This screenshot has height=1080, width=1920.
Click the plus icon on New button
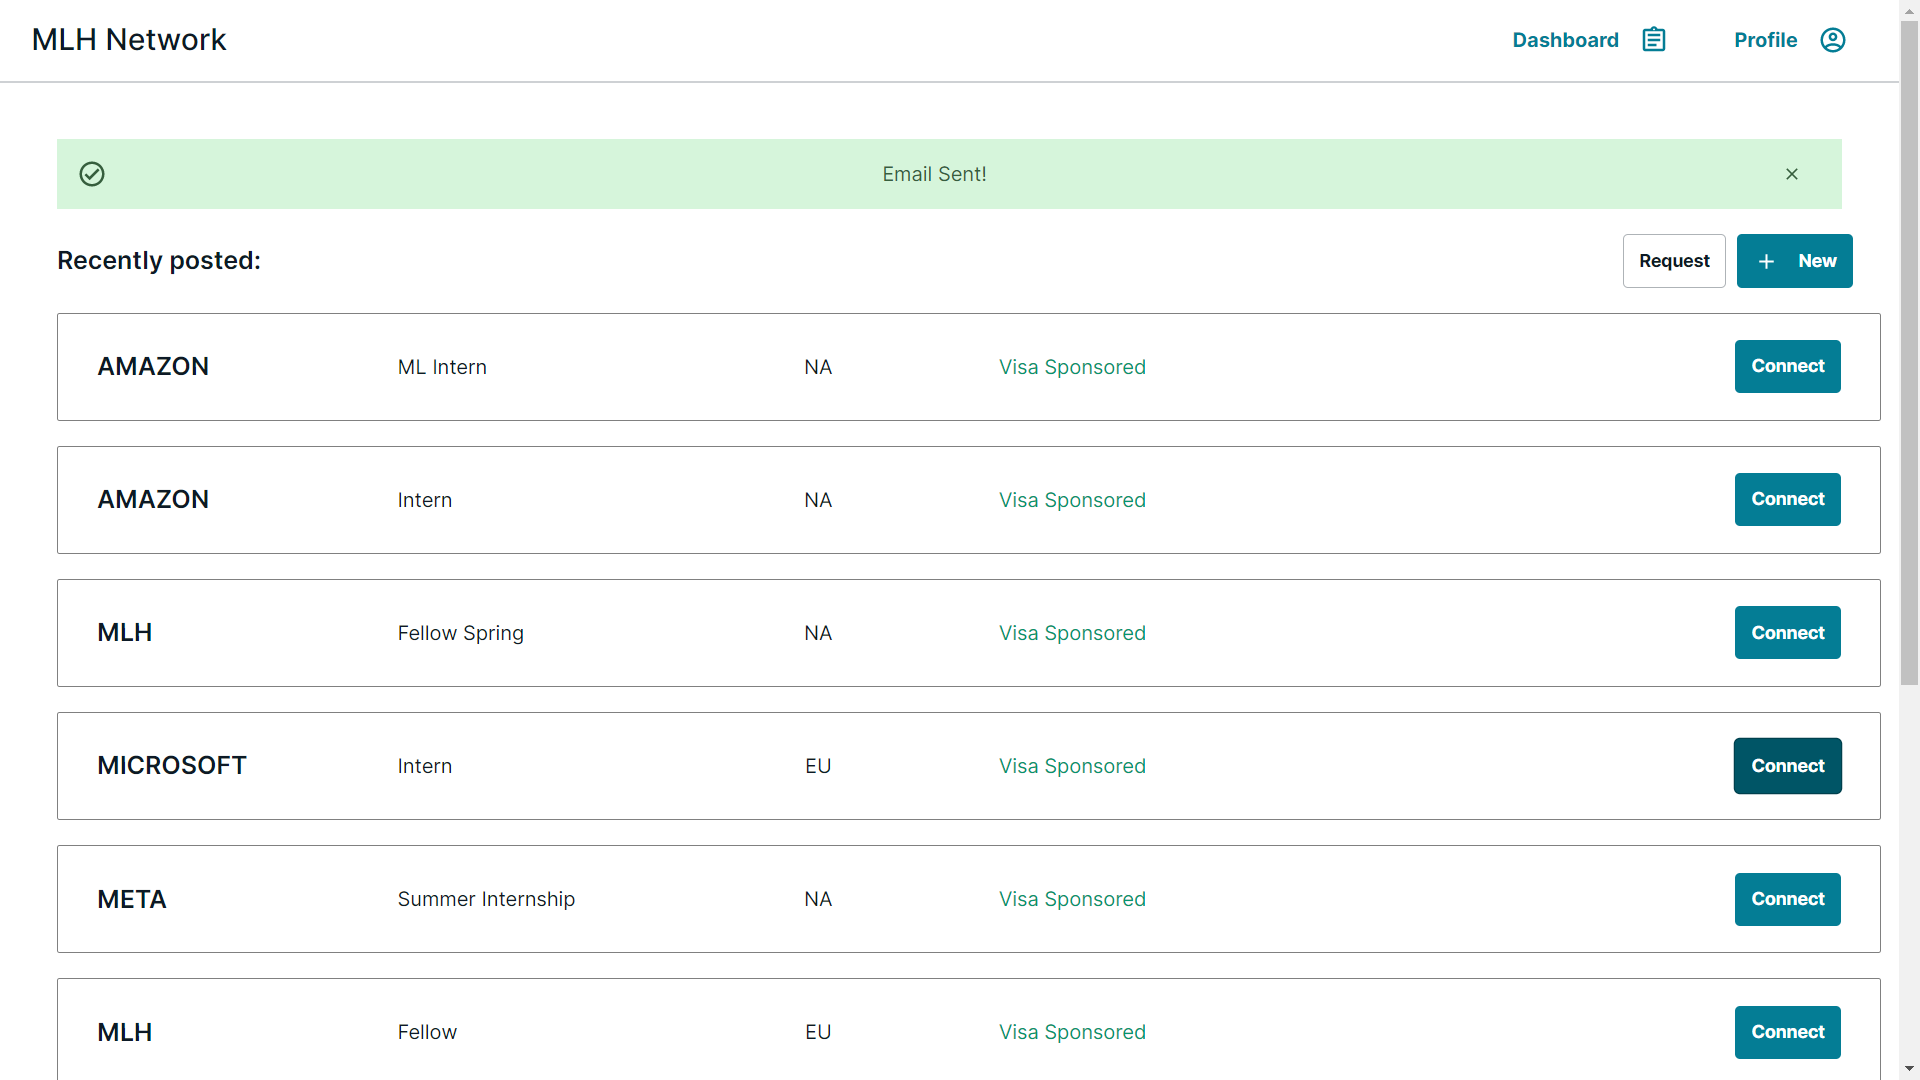[1766, 262]
